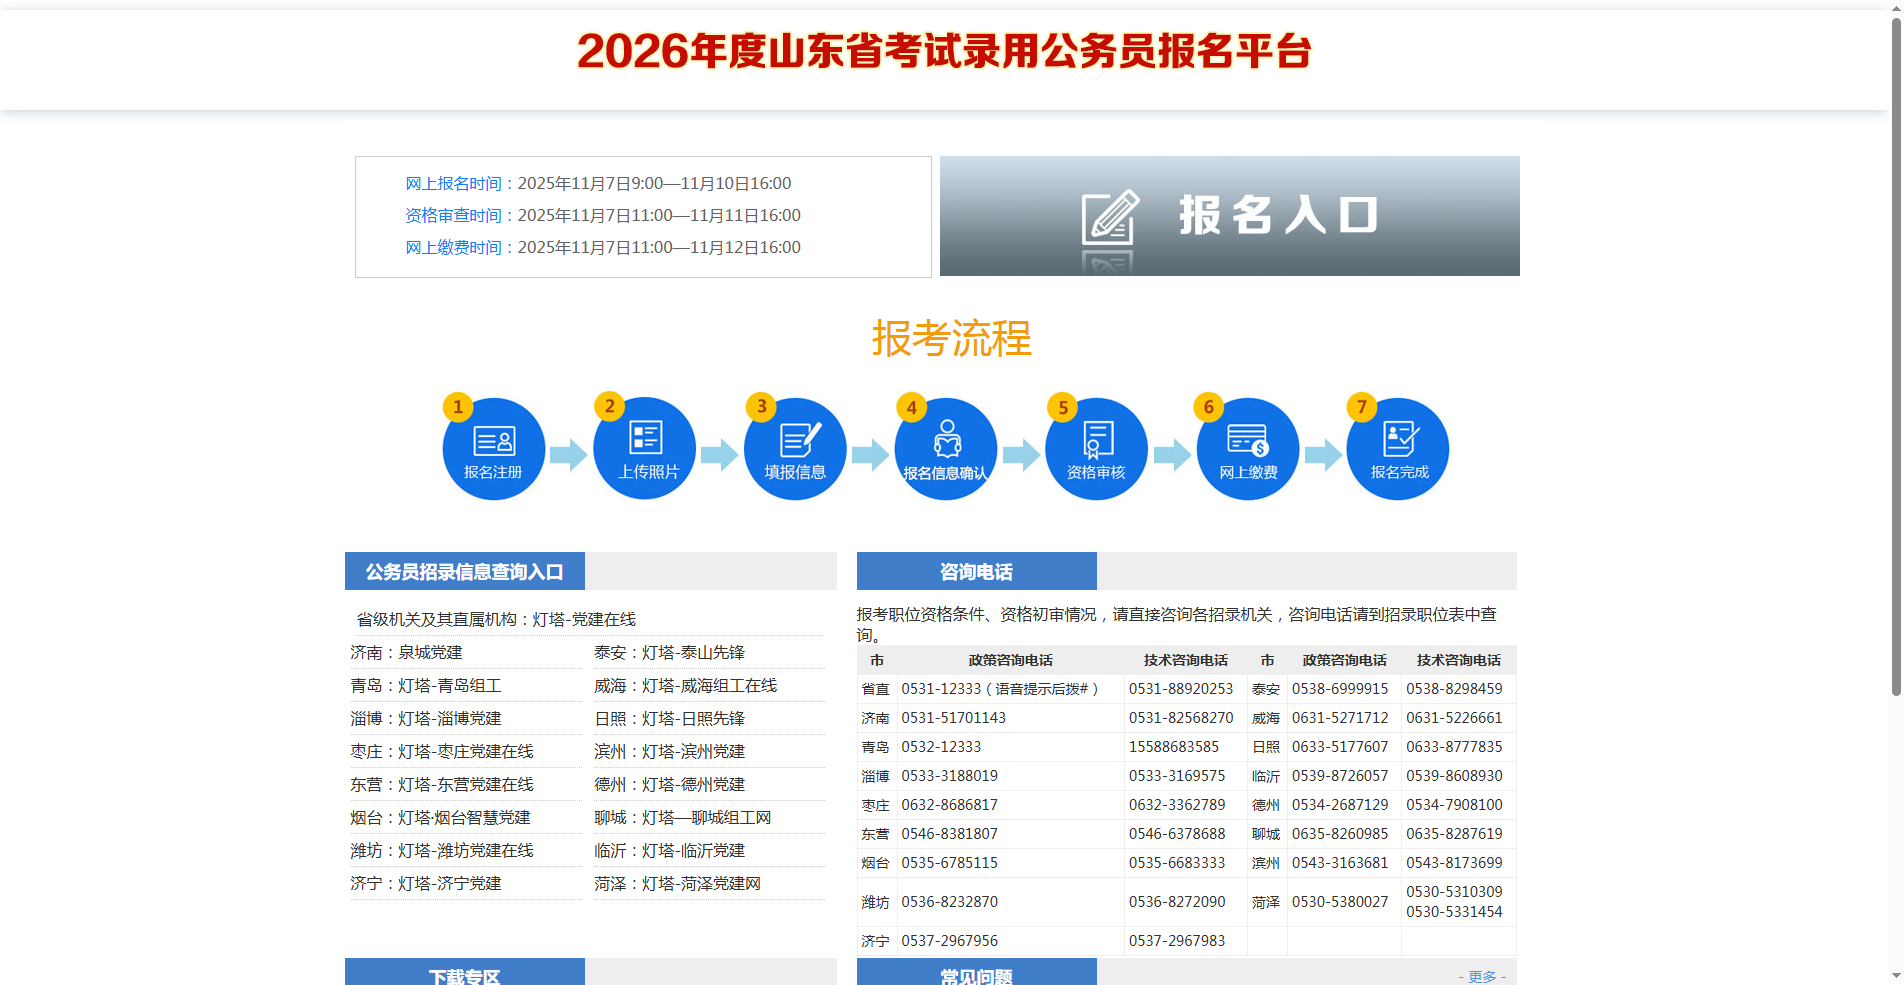Open the 咨询电话 panel header
The width and height of the screenshot is (1904, 985).
click(x=975, y=571)
